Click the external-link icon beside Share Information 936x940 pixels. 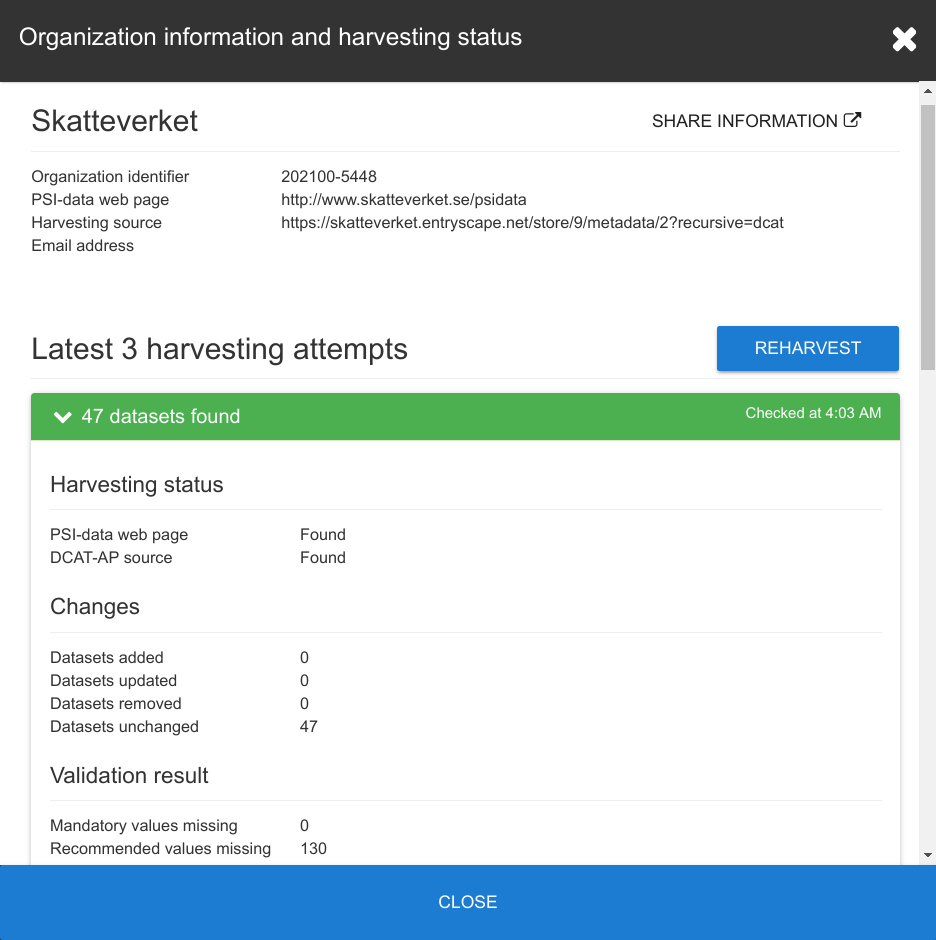[x=852, y=120]
